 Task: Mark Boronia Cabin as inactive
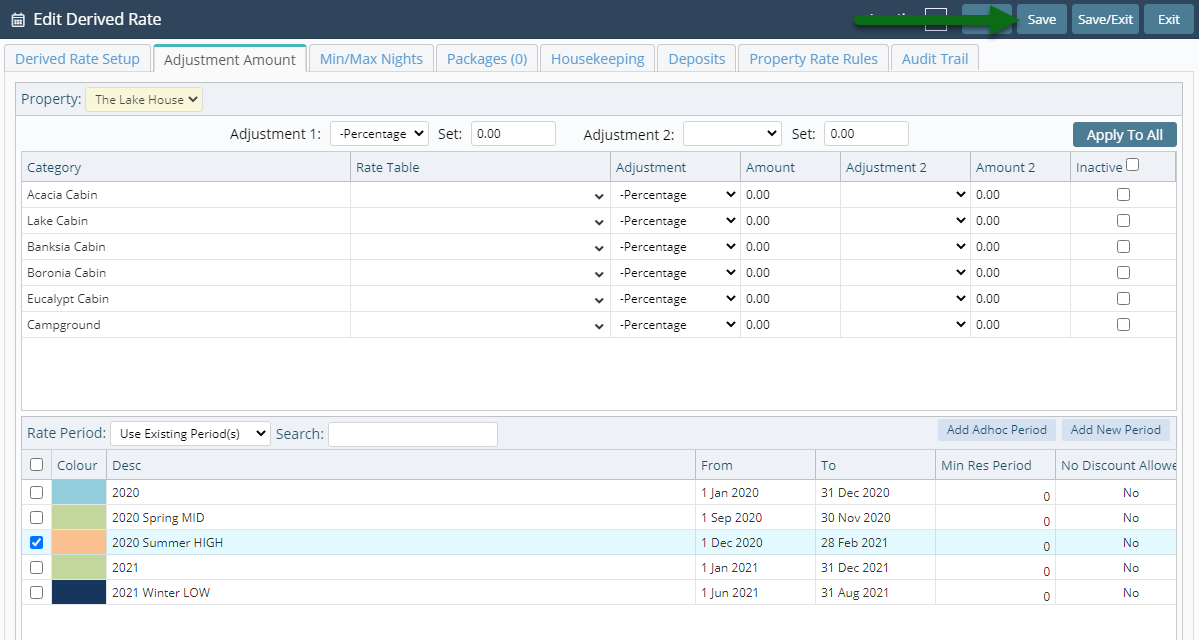(x=1123, y=273)
